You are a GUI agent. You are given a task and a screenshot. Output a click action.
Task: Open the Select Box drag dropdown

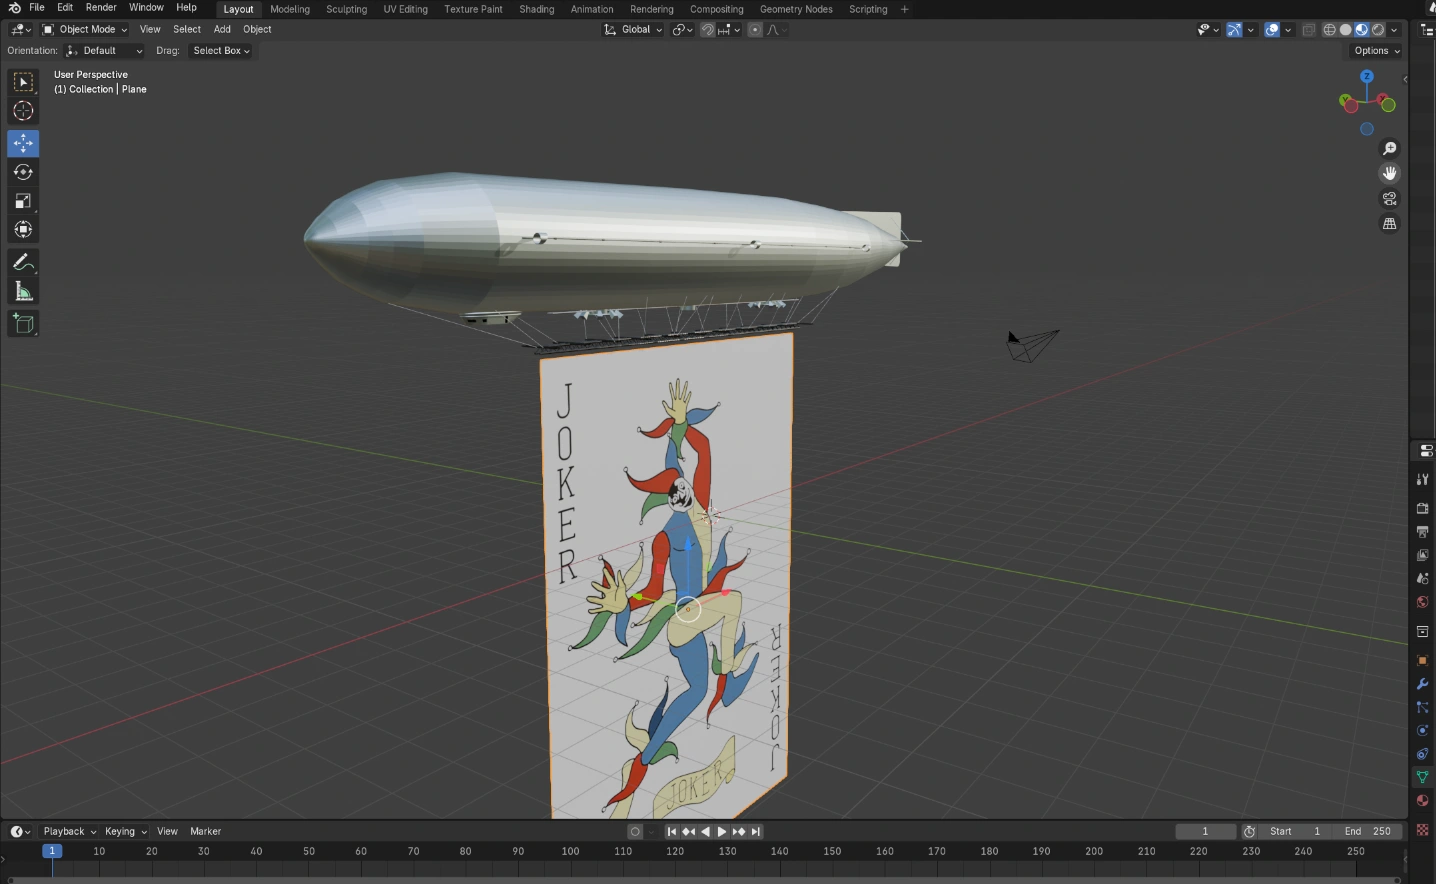coord(221,51)
